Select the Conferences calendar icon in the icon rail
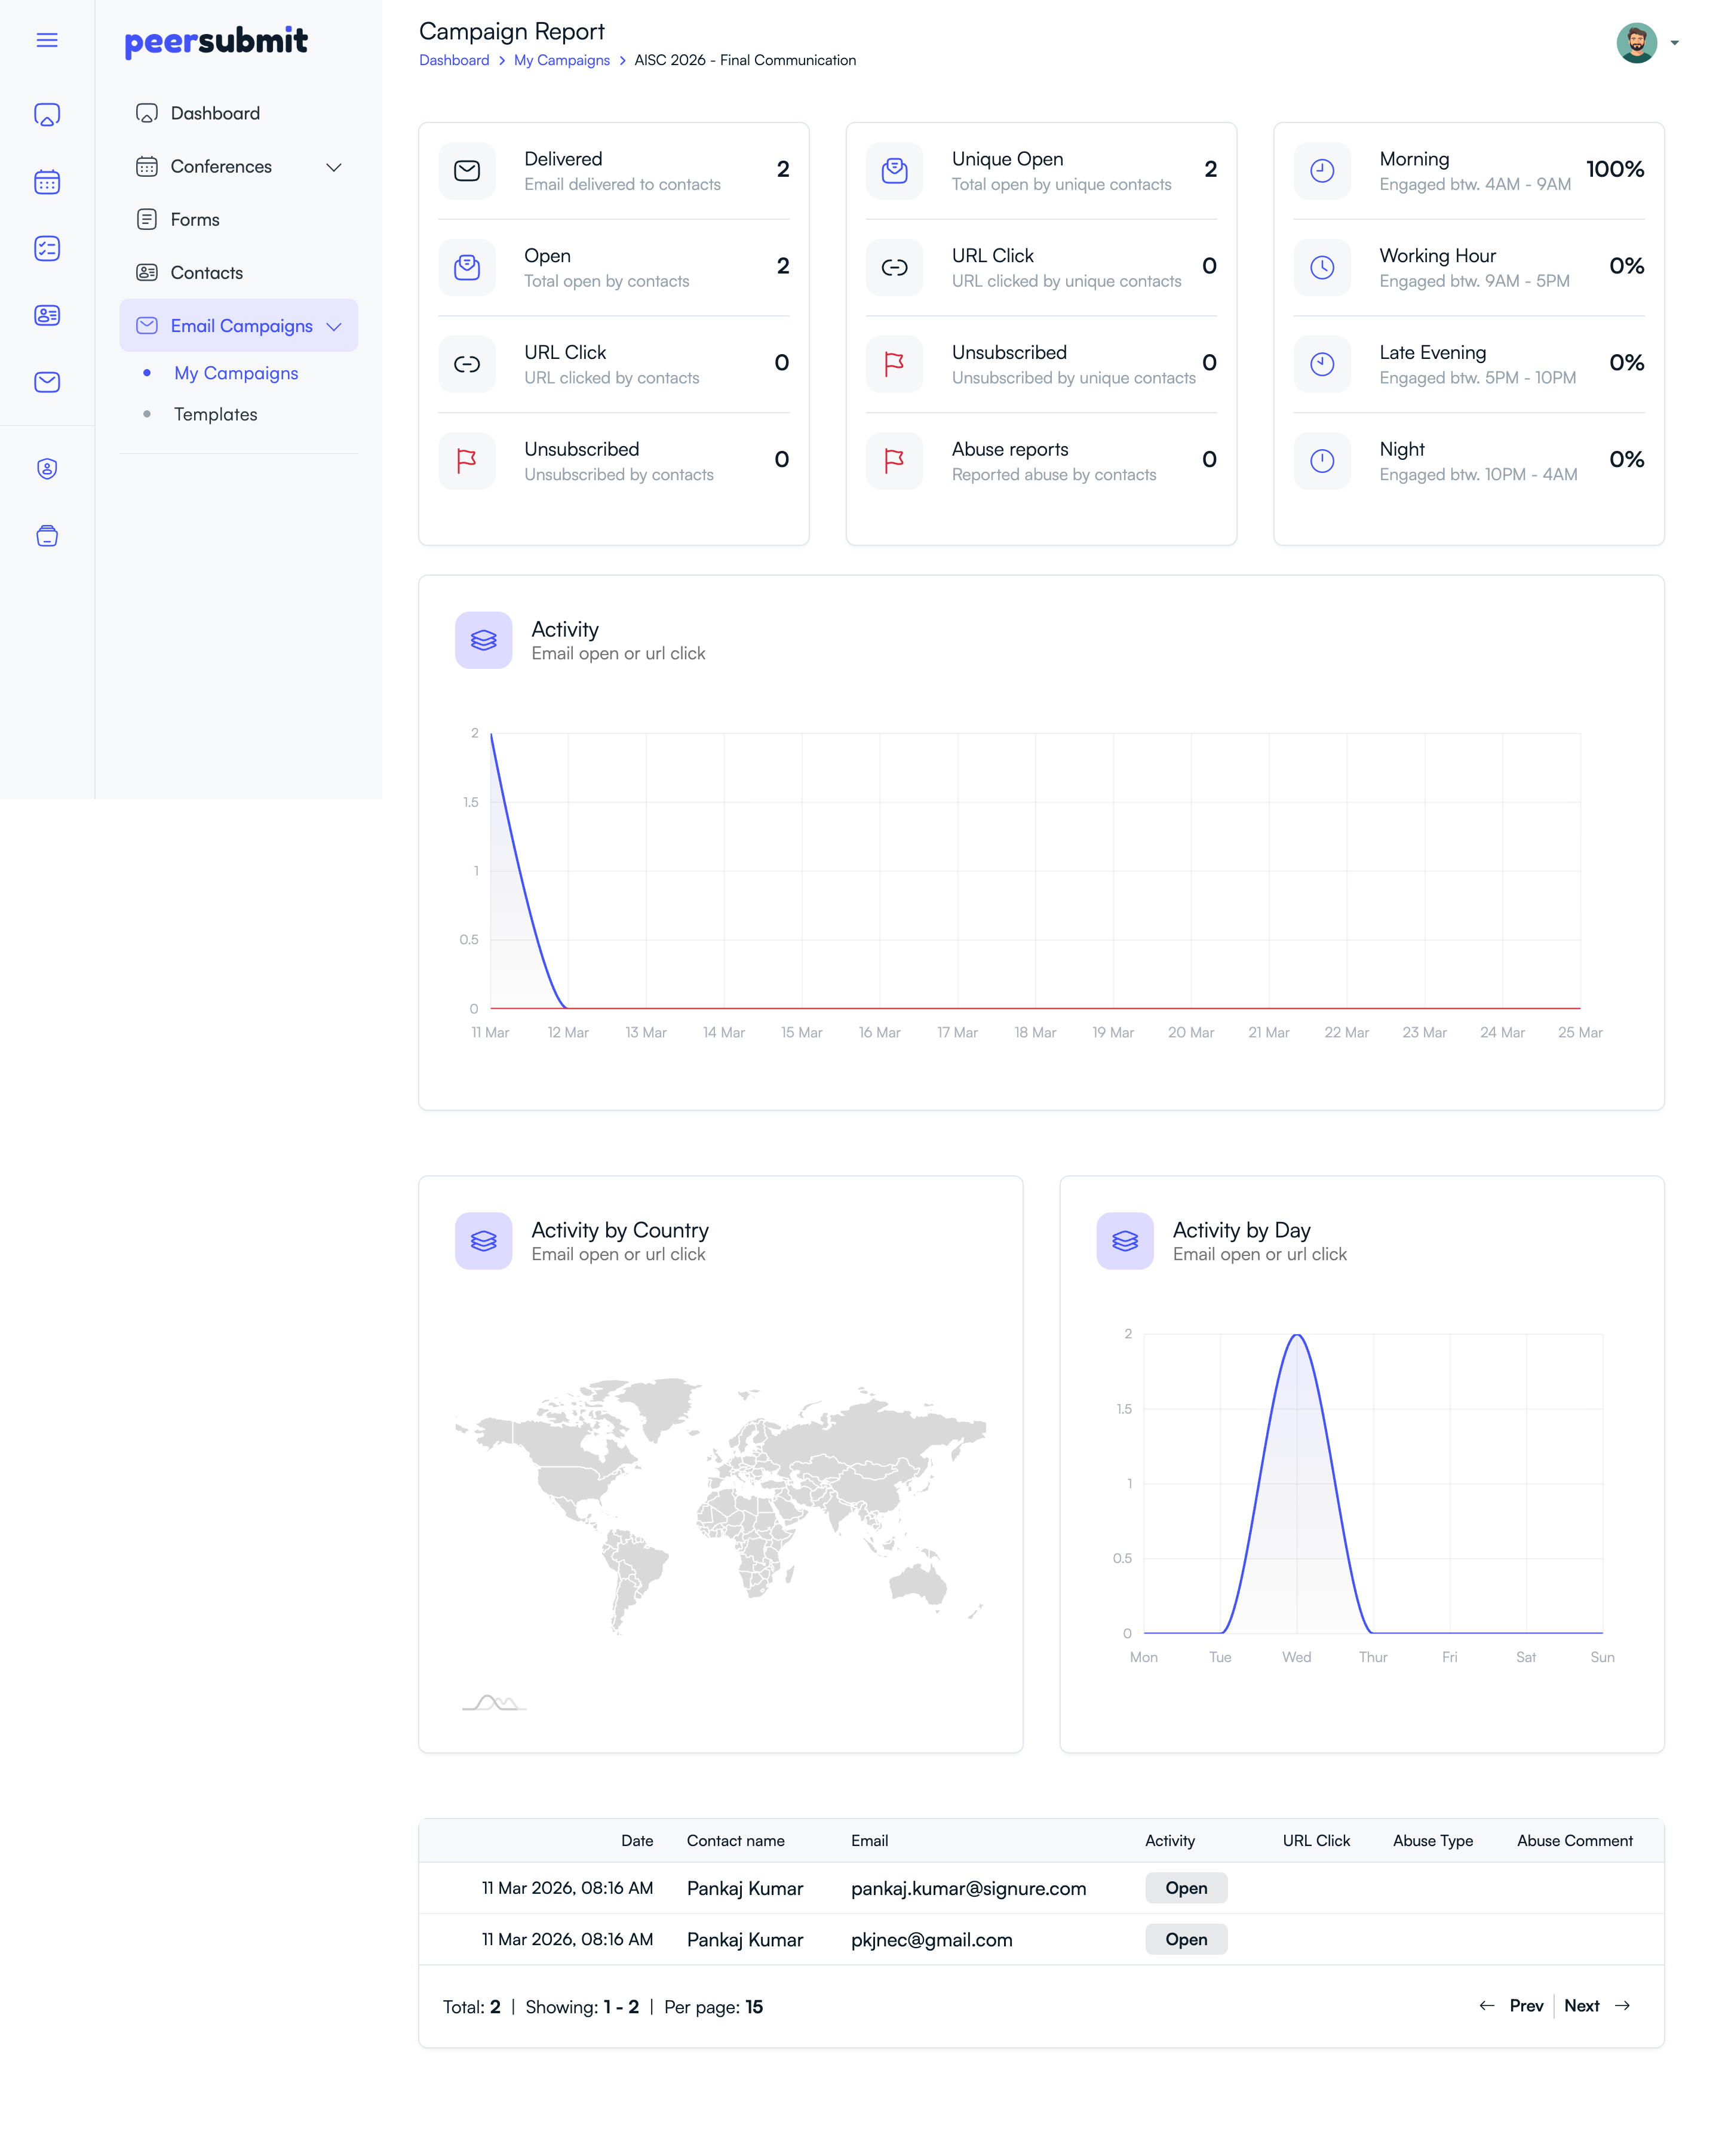Viewport: 1719px width, 2156px height. coord(47,181)
